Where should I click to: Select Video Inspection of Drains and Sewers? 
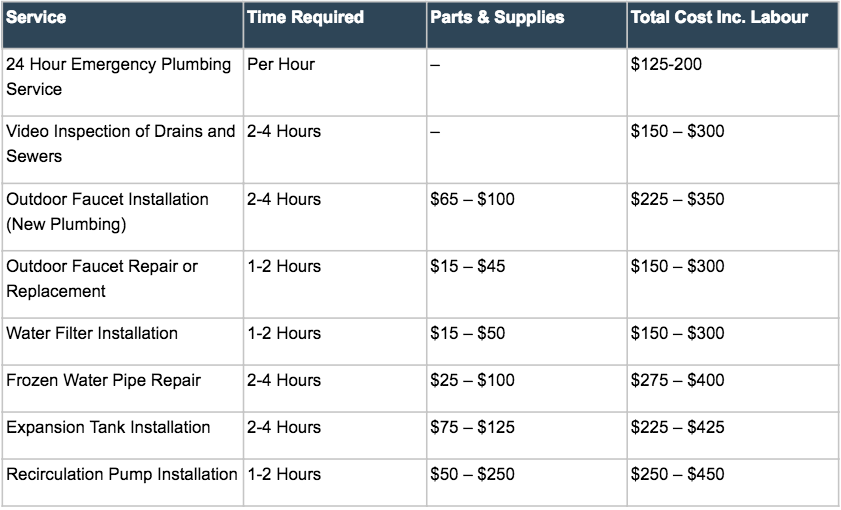(121, 144)
